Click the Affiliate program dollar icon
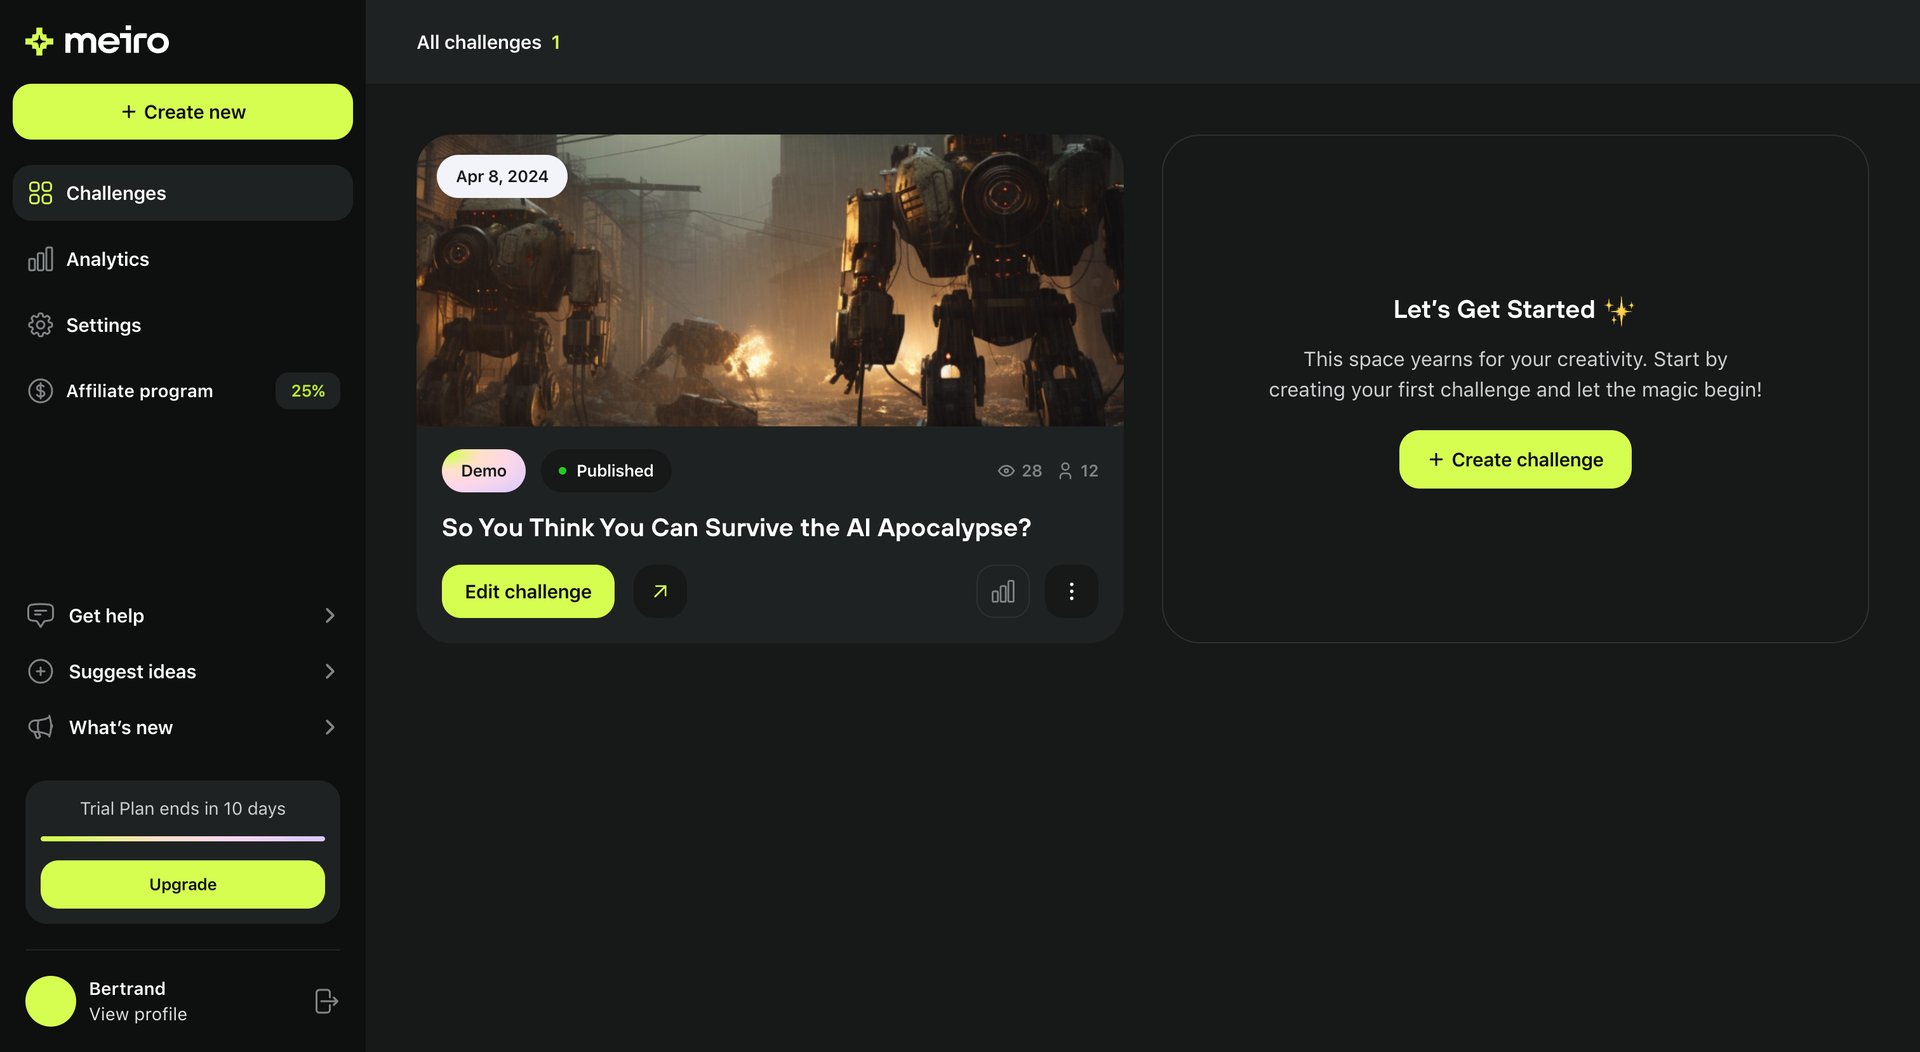 [40, 390]
